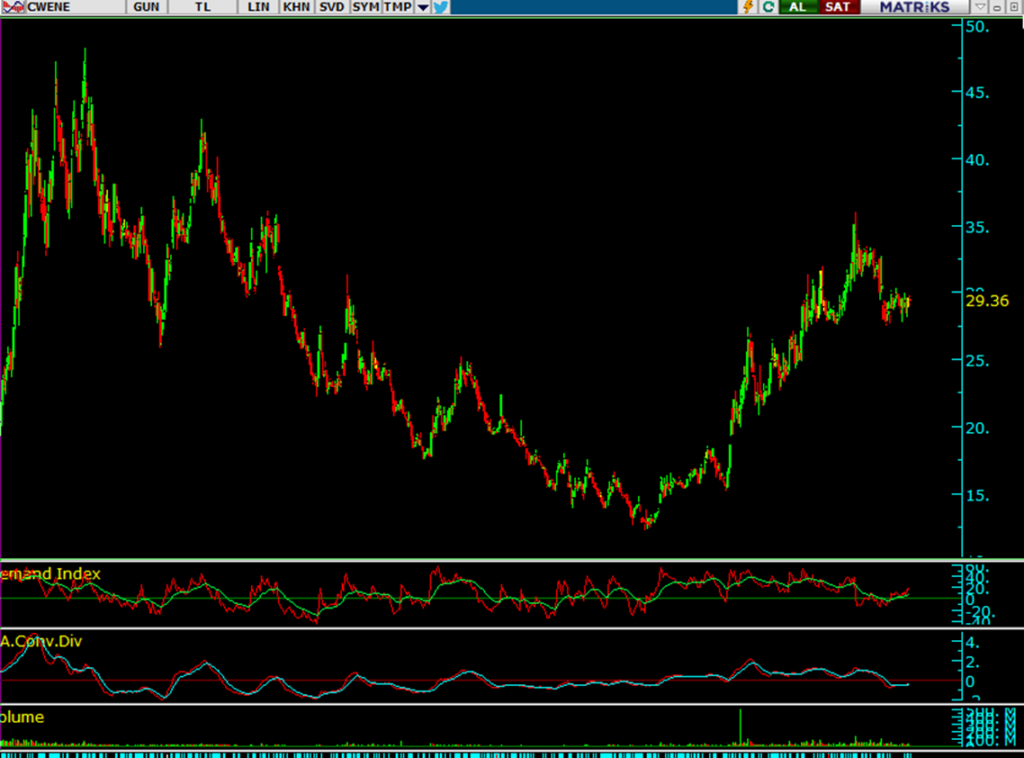Click the TMP toolbar item
This screenshot has height=758, width=1024.
398,7
